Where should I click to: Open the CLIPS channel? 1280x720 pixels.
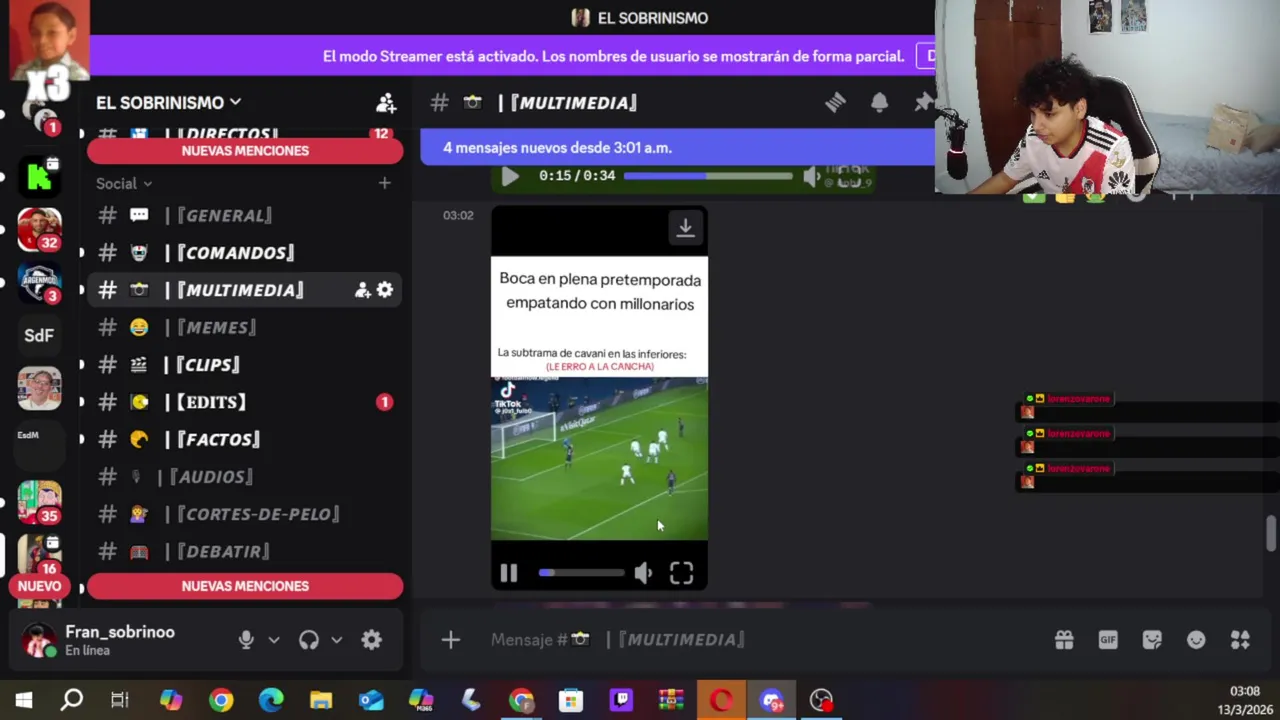coord(245,365)
